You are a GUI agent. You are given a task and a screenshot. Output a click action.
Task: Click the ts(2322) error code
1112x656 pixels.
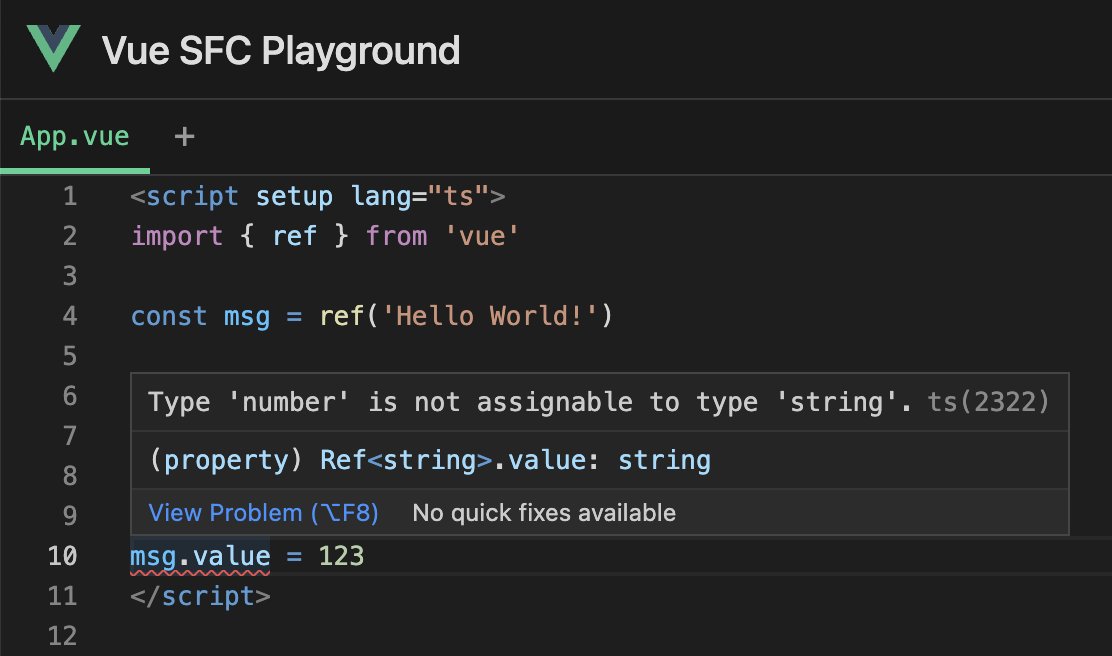click(x=989, y=402)
